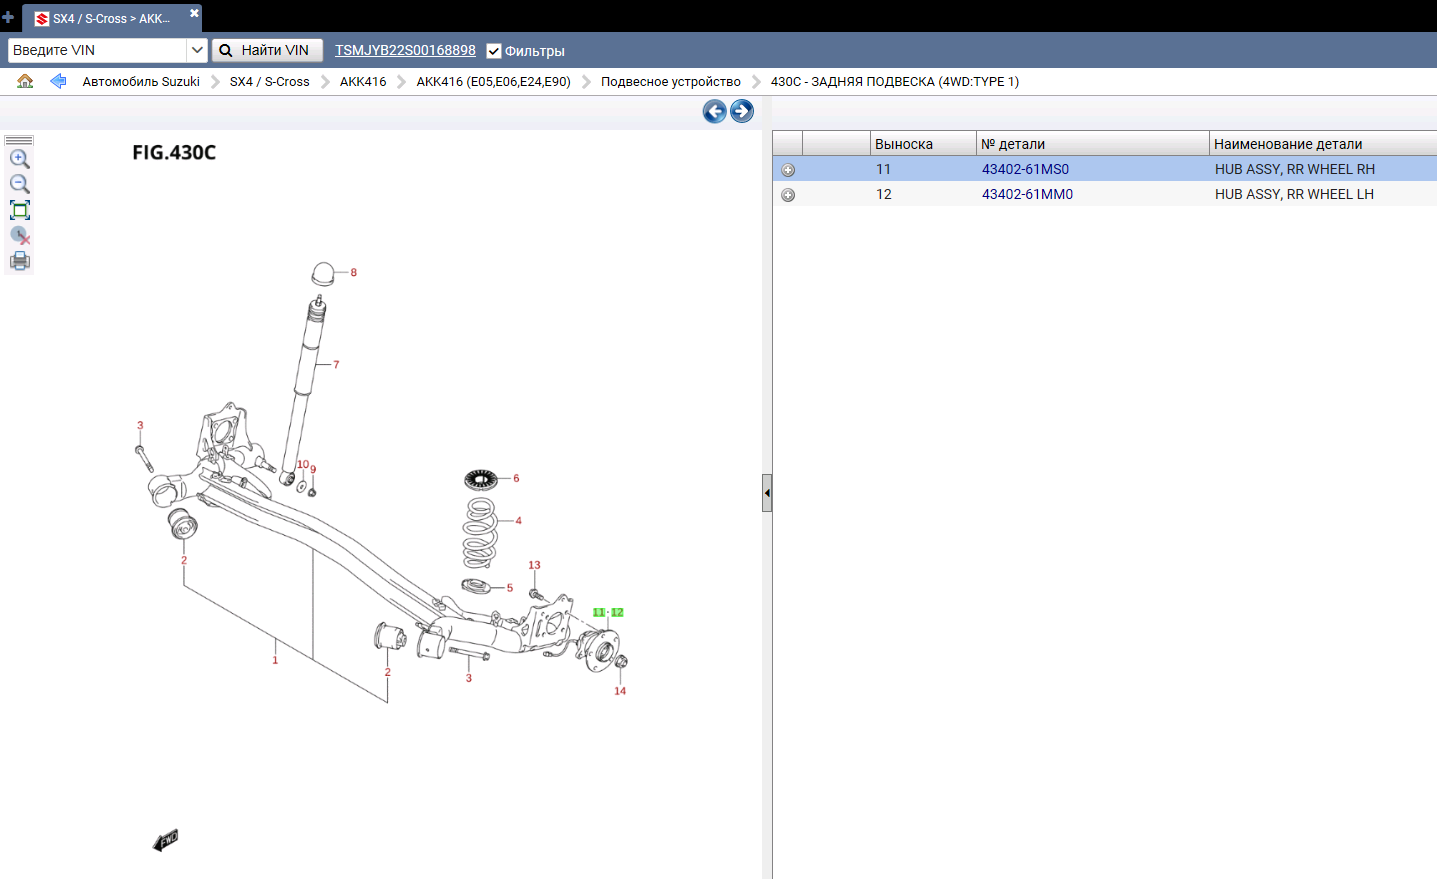
Task: Open Подвесное устройство breadcrumb item
Action: point(670,82)
